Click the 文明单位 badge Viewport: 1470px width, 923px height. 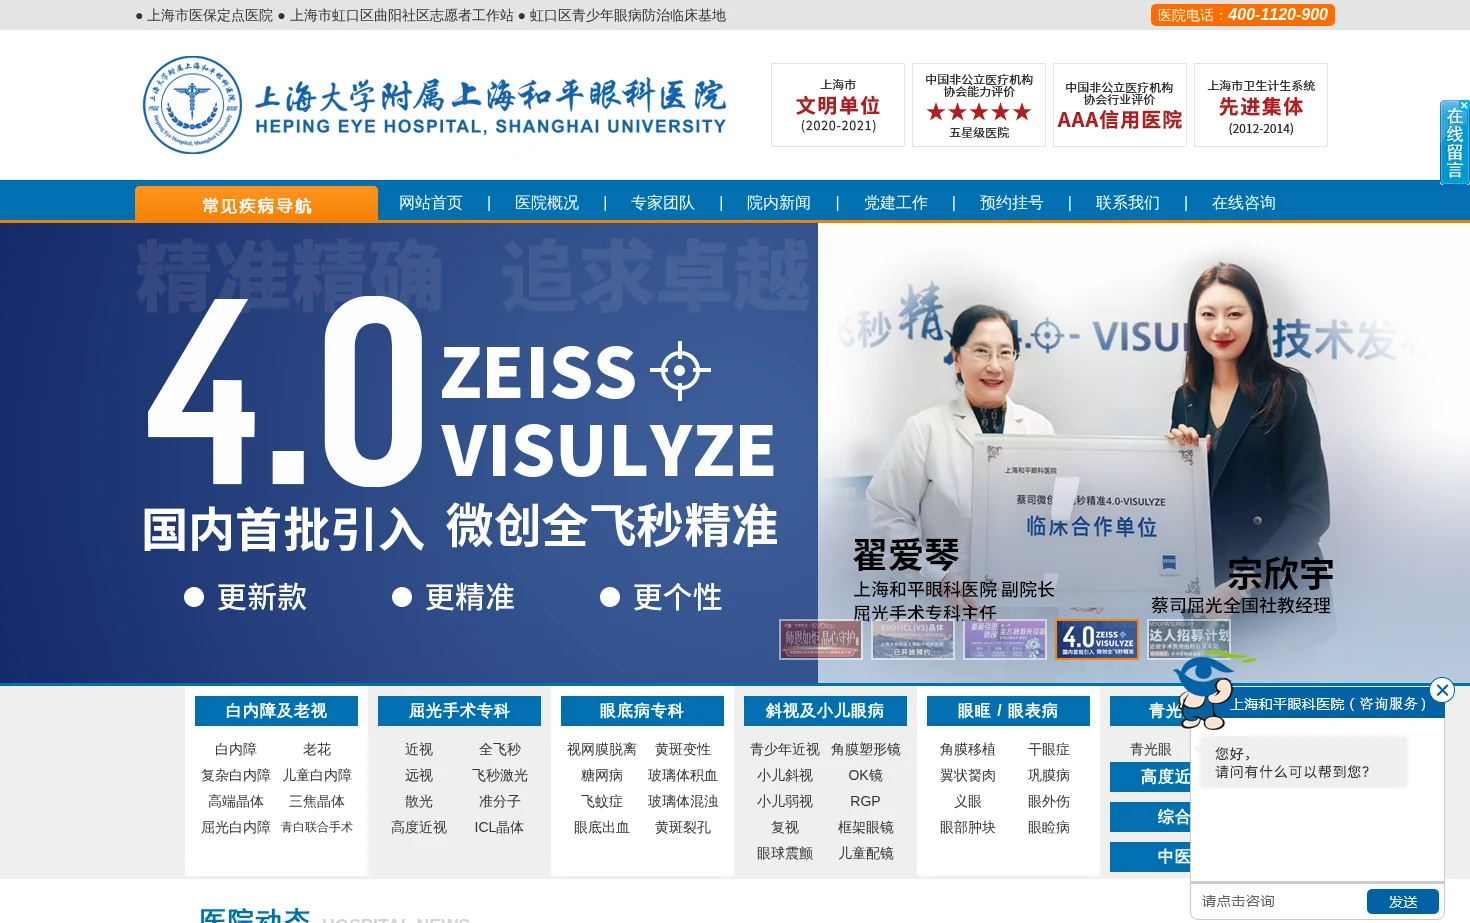pos(838,105)
